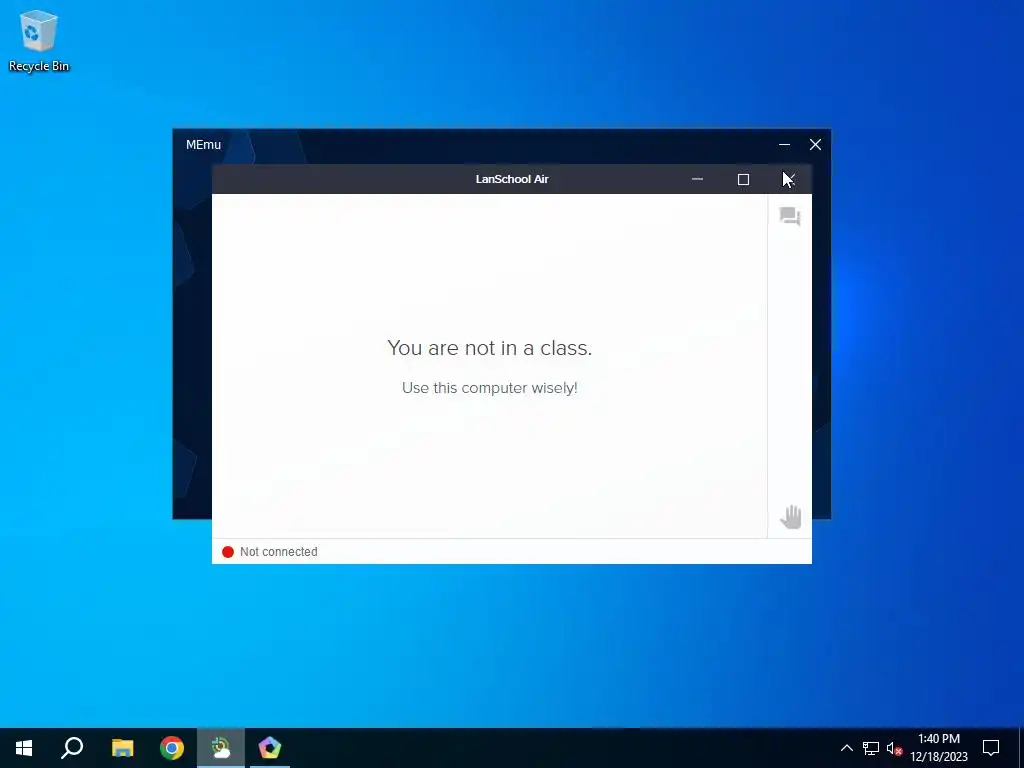Click the muted volume tray icon

894,748
